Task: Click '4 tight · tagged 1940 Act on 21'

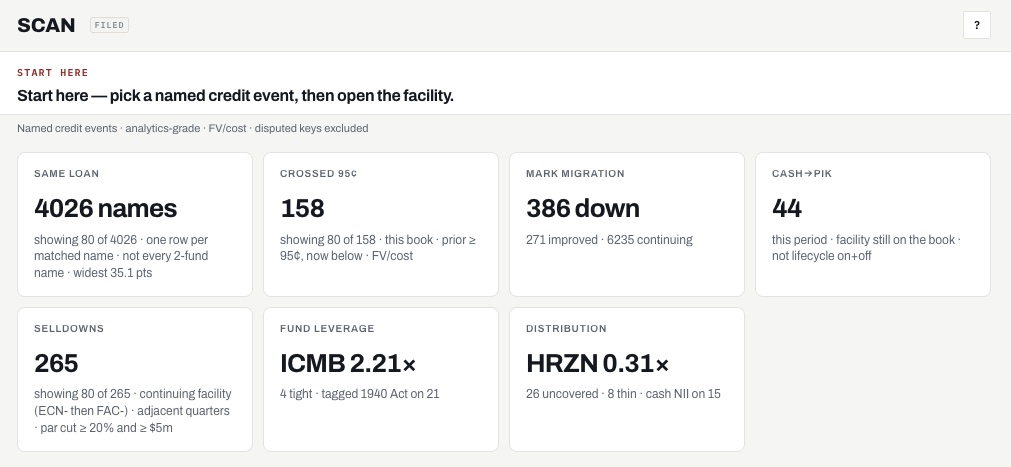Action: pyautogui.click(x=360, y=393)
